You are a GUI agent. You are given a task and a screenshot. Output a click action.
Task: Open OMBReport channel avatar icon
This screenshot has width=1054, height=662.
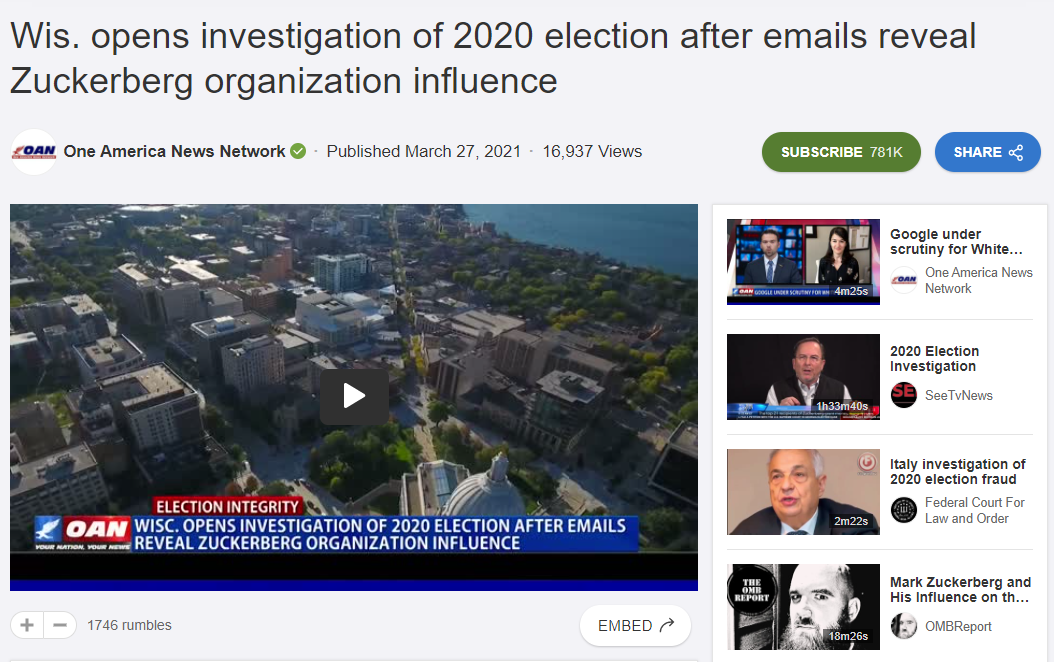point(903,626)
